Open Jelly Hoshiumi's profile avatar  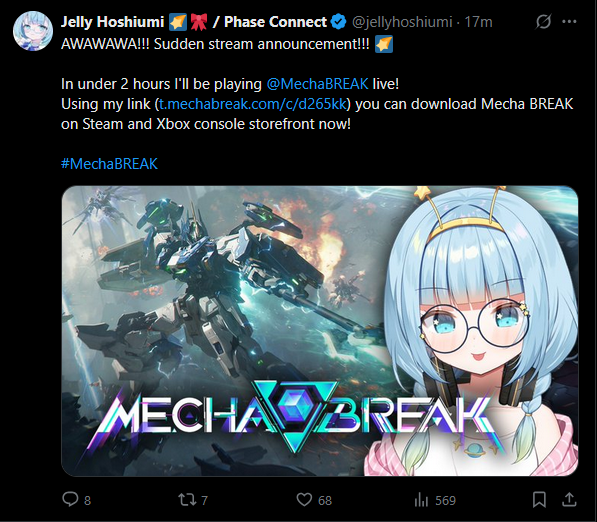click(33, 31)
